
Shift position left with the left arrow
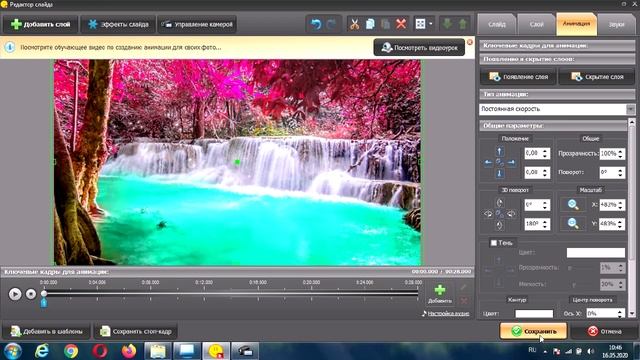[x=488, y=162]
